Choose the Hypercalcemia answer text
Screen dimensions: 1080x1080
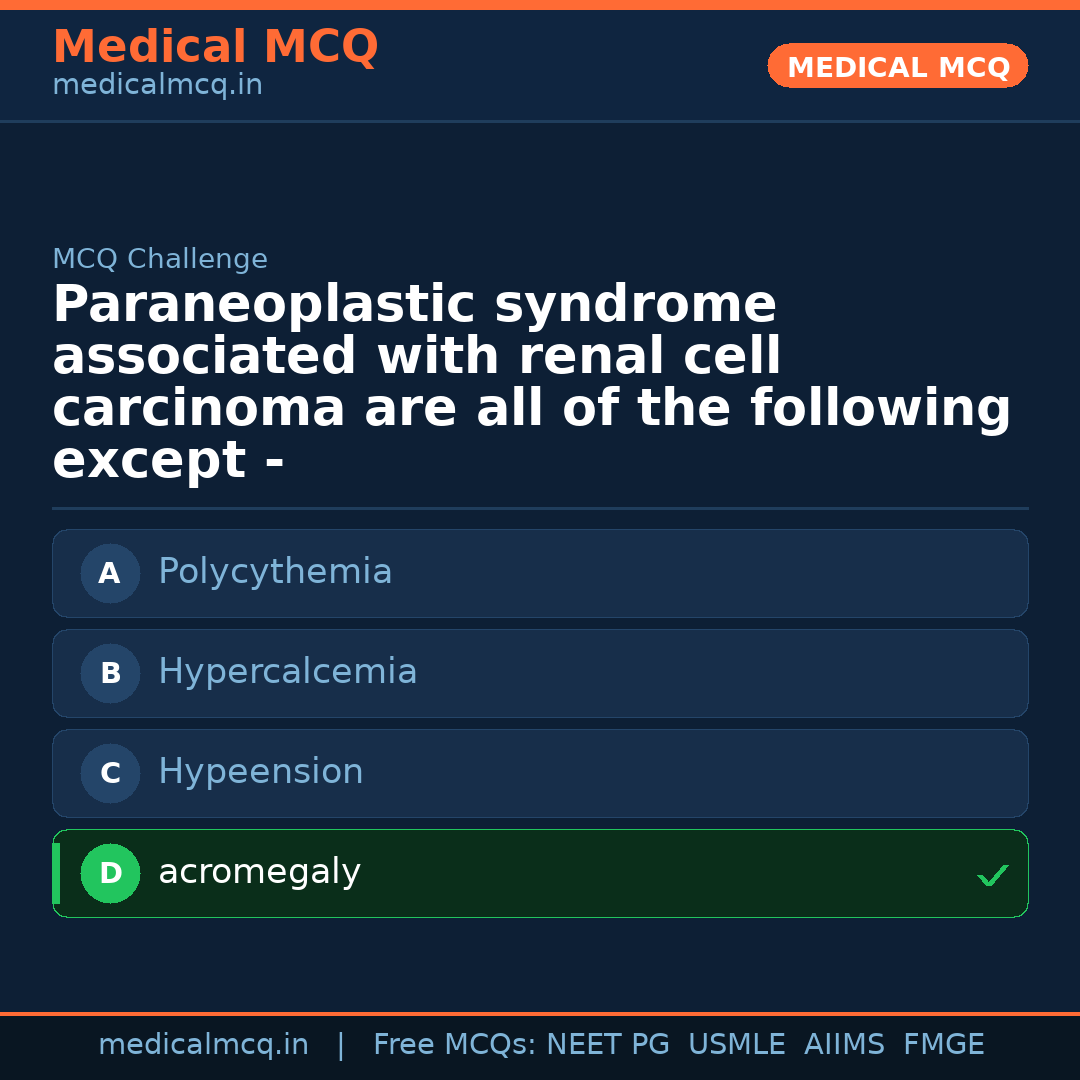pos(287,672)
